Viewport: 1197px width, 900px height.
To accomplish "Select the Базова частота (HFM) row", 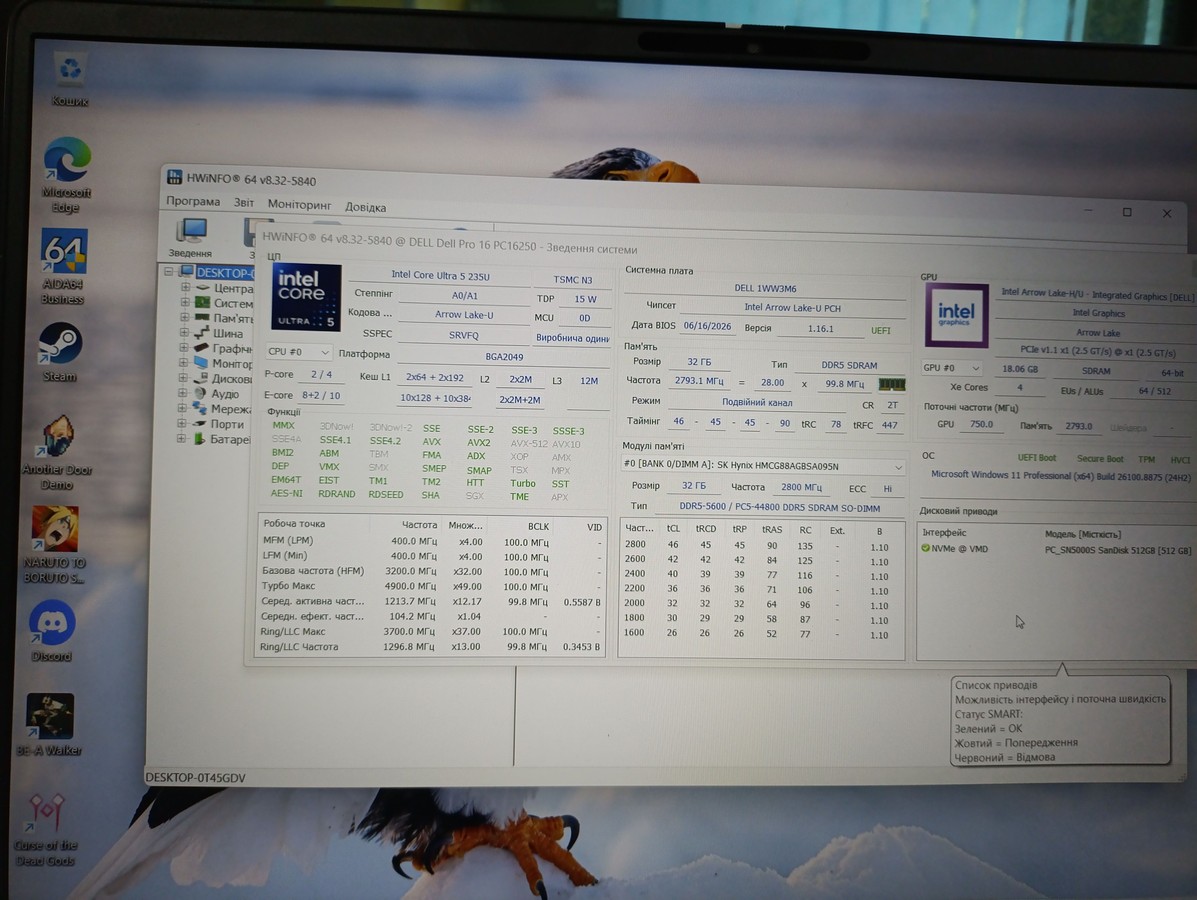I will (x=431, y=571).
